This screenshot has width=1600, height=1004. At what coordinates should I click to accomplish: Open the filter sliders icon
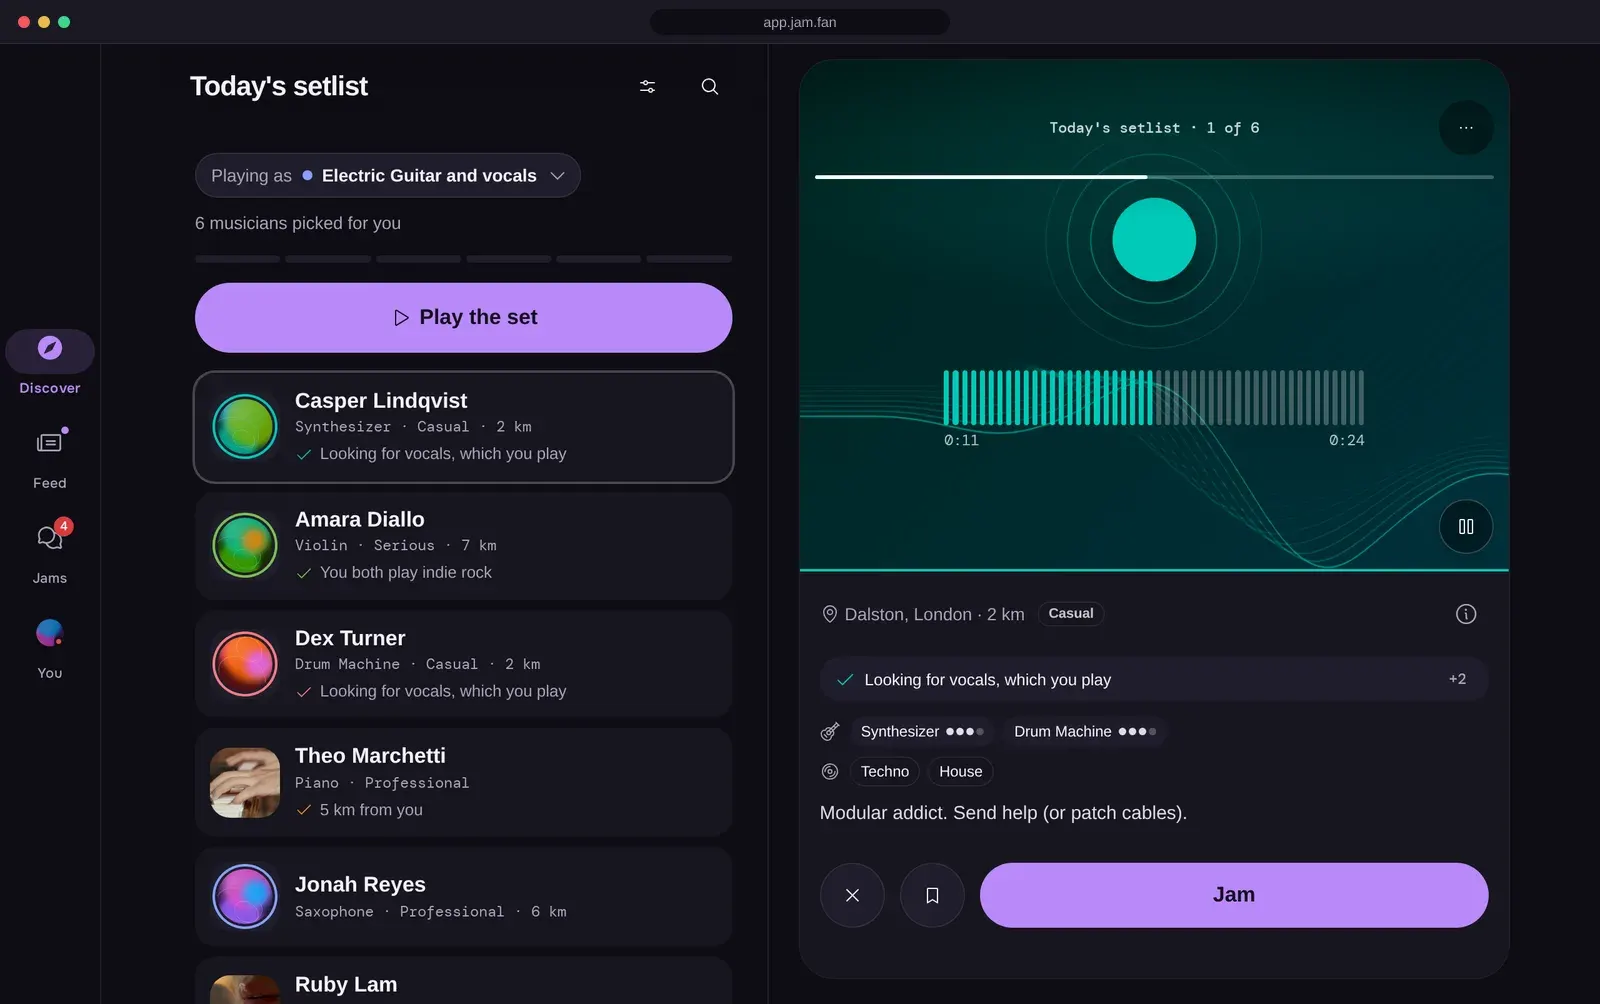coord(648,87)
